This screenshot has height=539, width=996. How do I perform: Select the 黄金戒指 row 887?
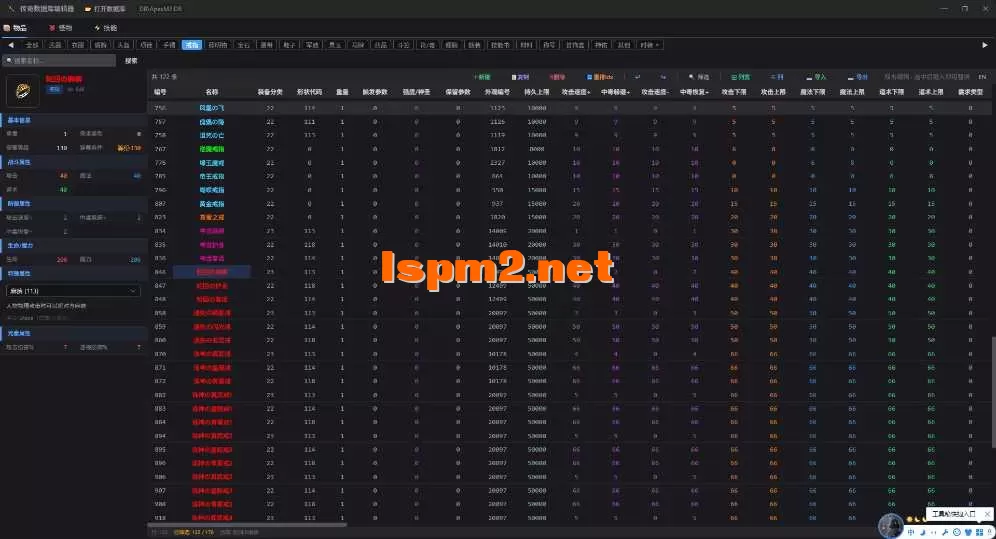click(570, 203)
